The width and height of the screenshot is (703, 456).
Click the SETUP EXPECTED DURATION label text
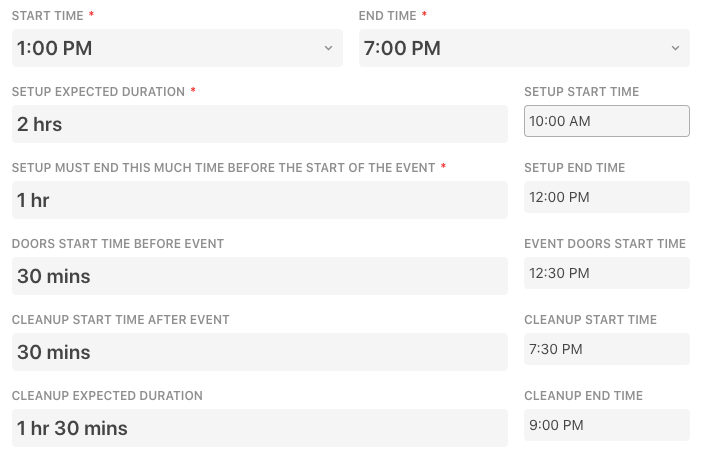click(x=98, y=92)
